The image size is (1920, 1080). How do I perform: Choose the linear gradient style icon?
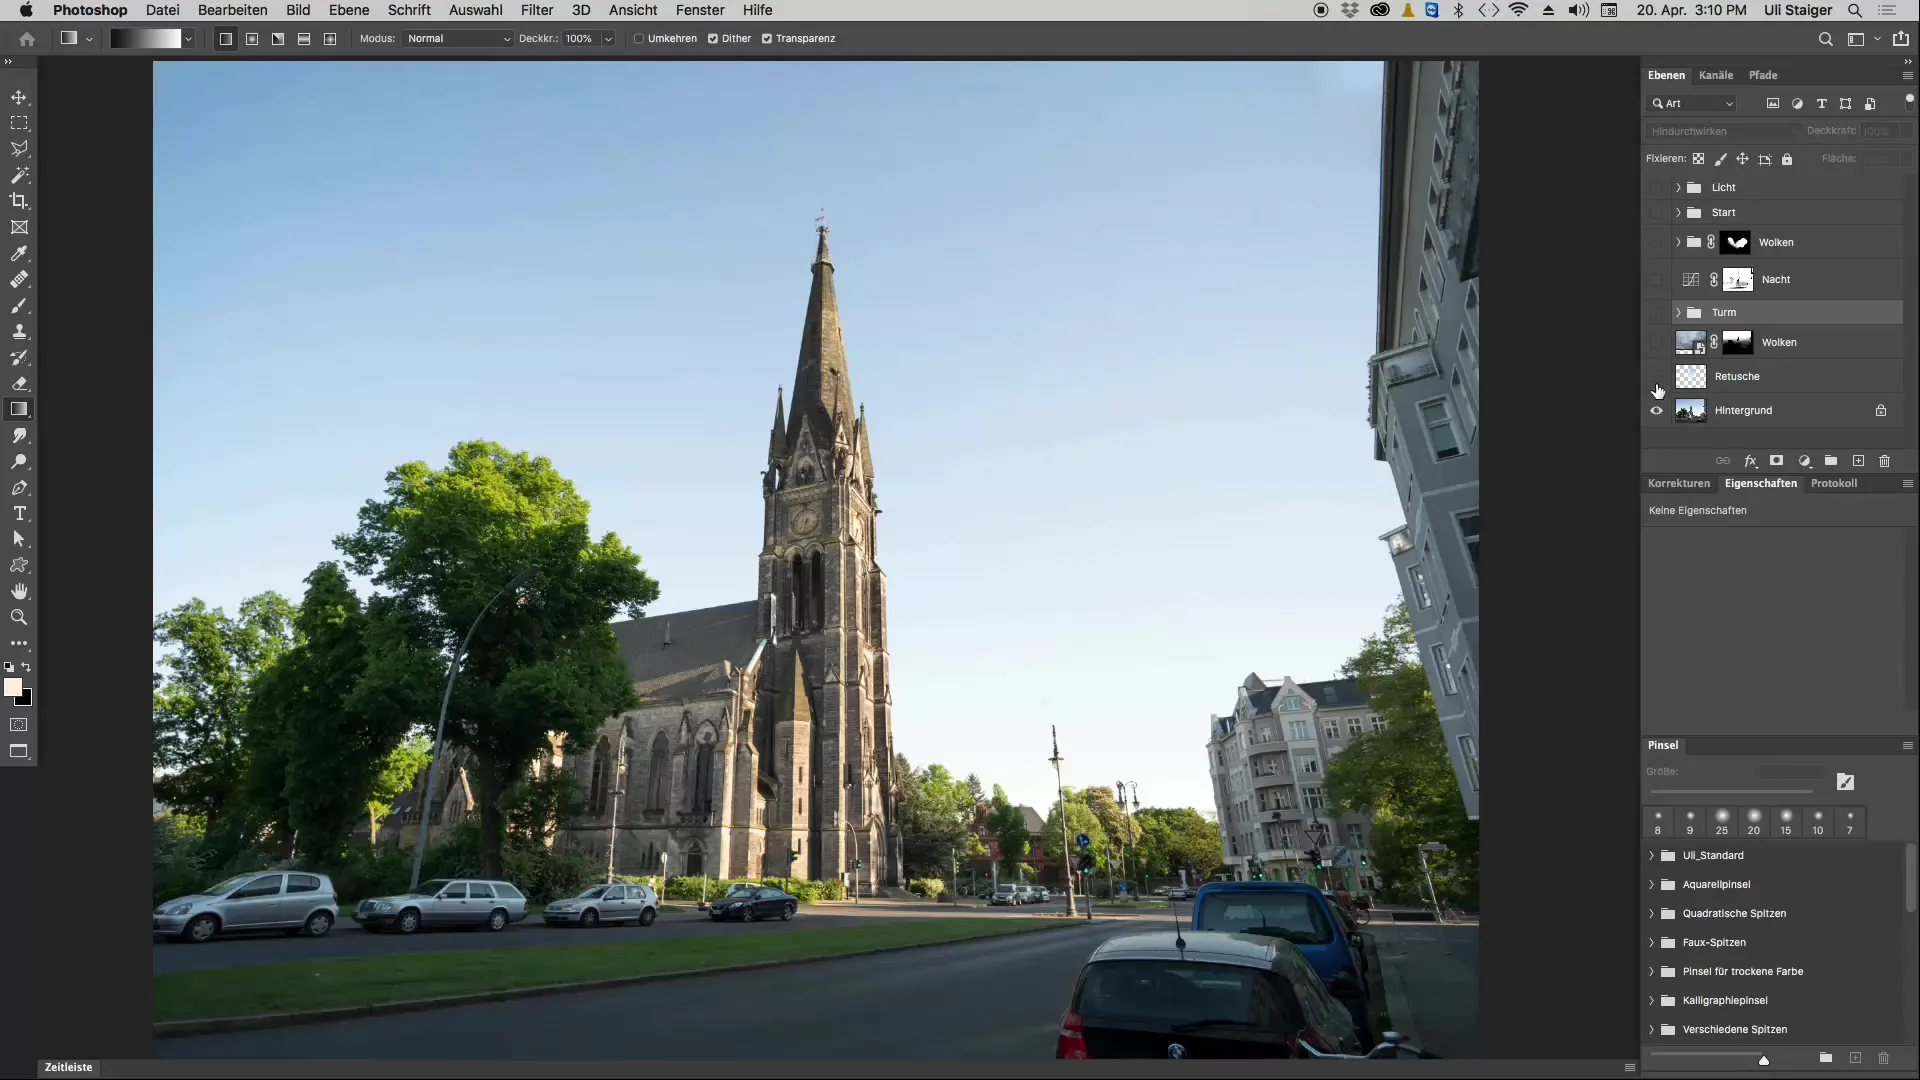coord(226,38)
